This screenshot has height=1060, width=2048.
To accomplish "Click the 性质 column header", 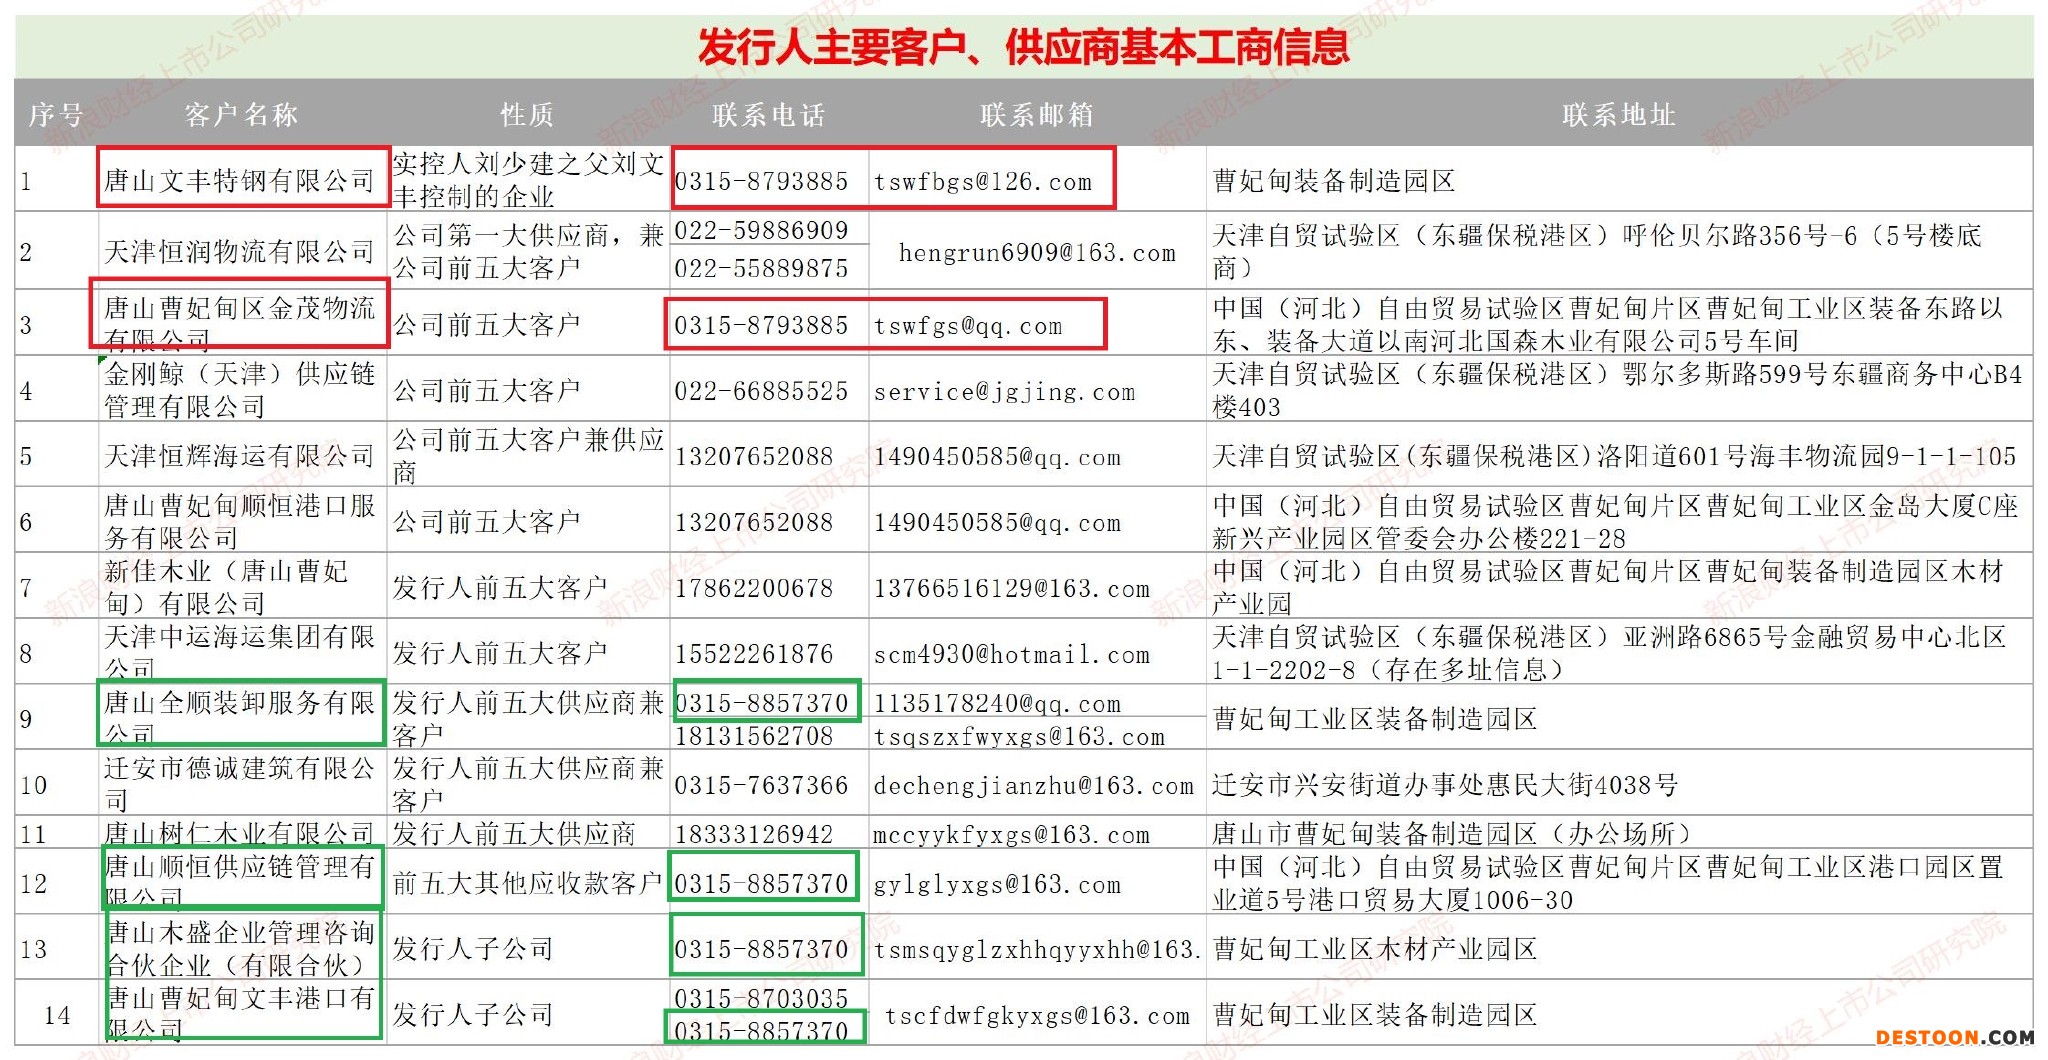I will (x=527, y=115).
